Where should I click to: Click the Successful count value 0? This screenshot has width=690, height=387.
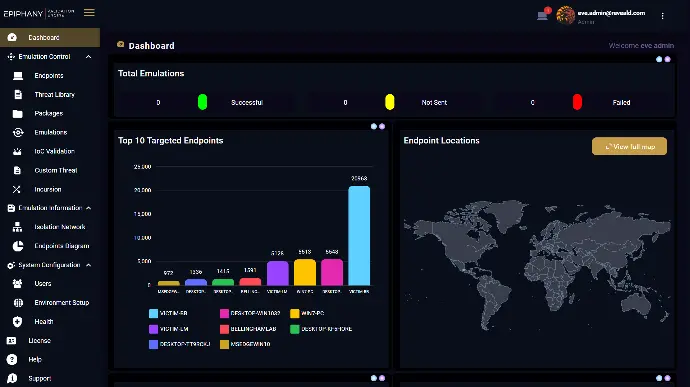[158, 103]
